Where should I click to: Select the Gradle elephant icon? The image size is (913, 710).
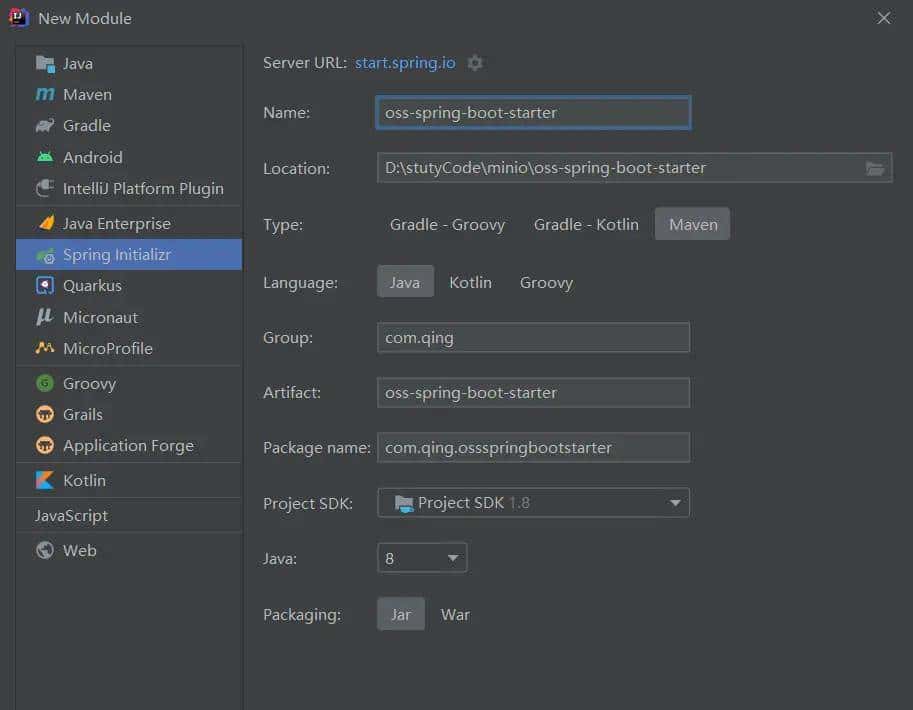(45, 126)
